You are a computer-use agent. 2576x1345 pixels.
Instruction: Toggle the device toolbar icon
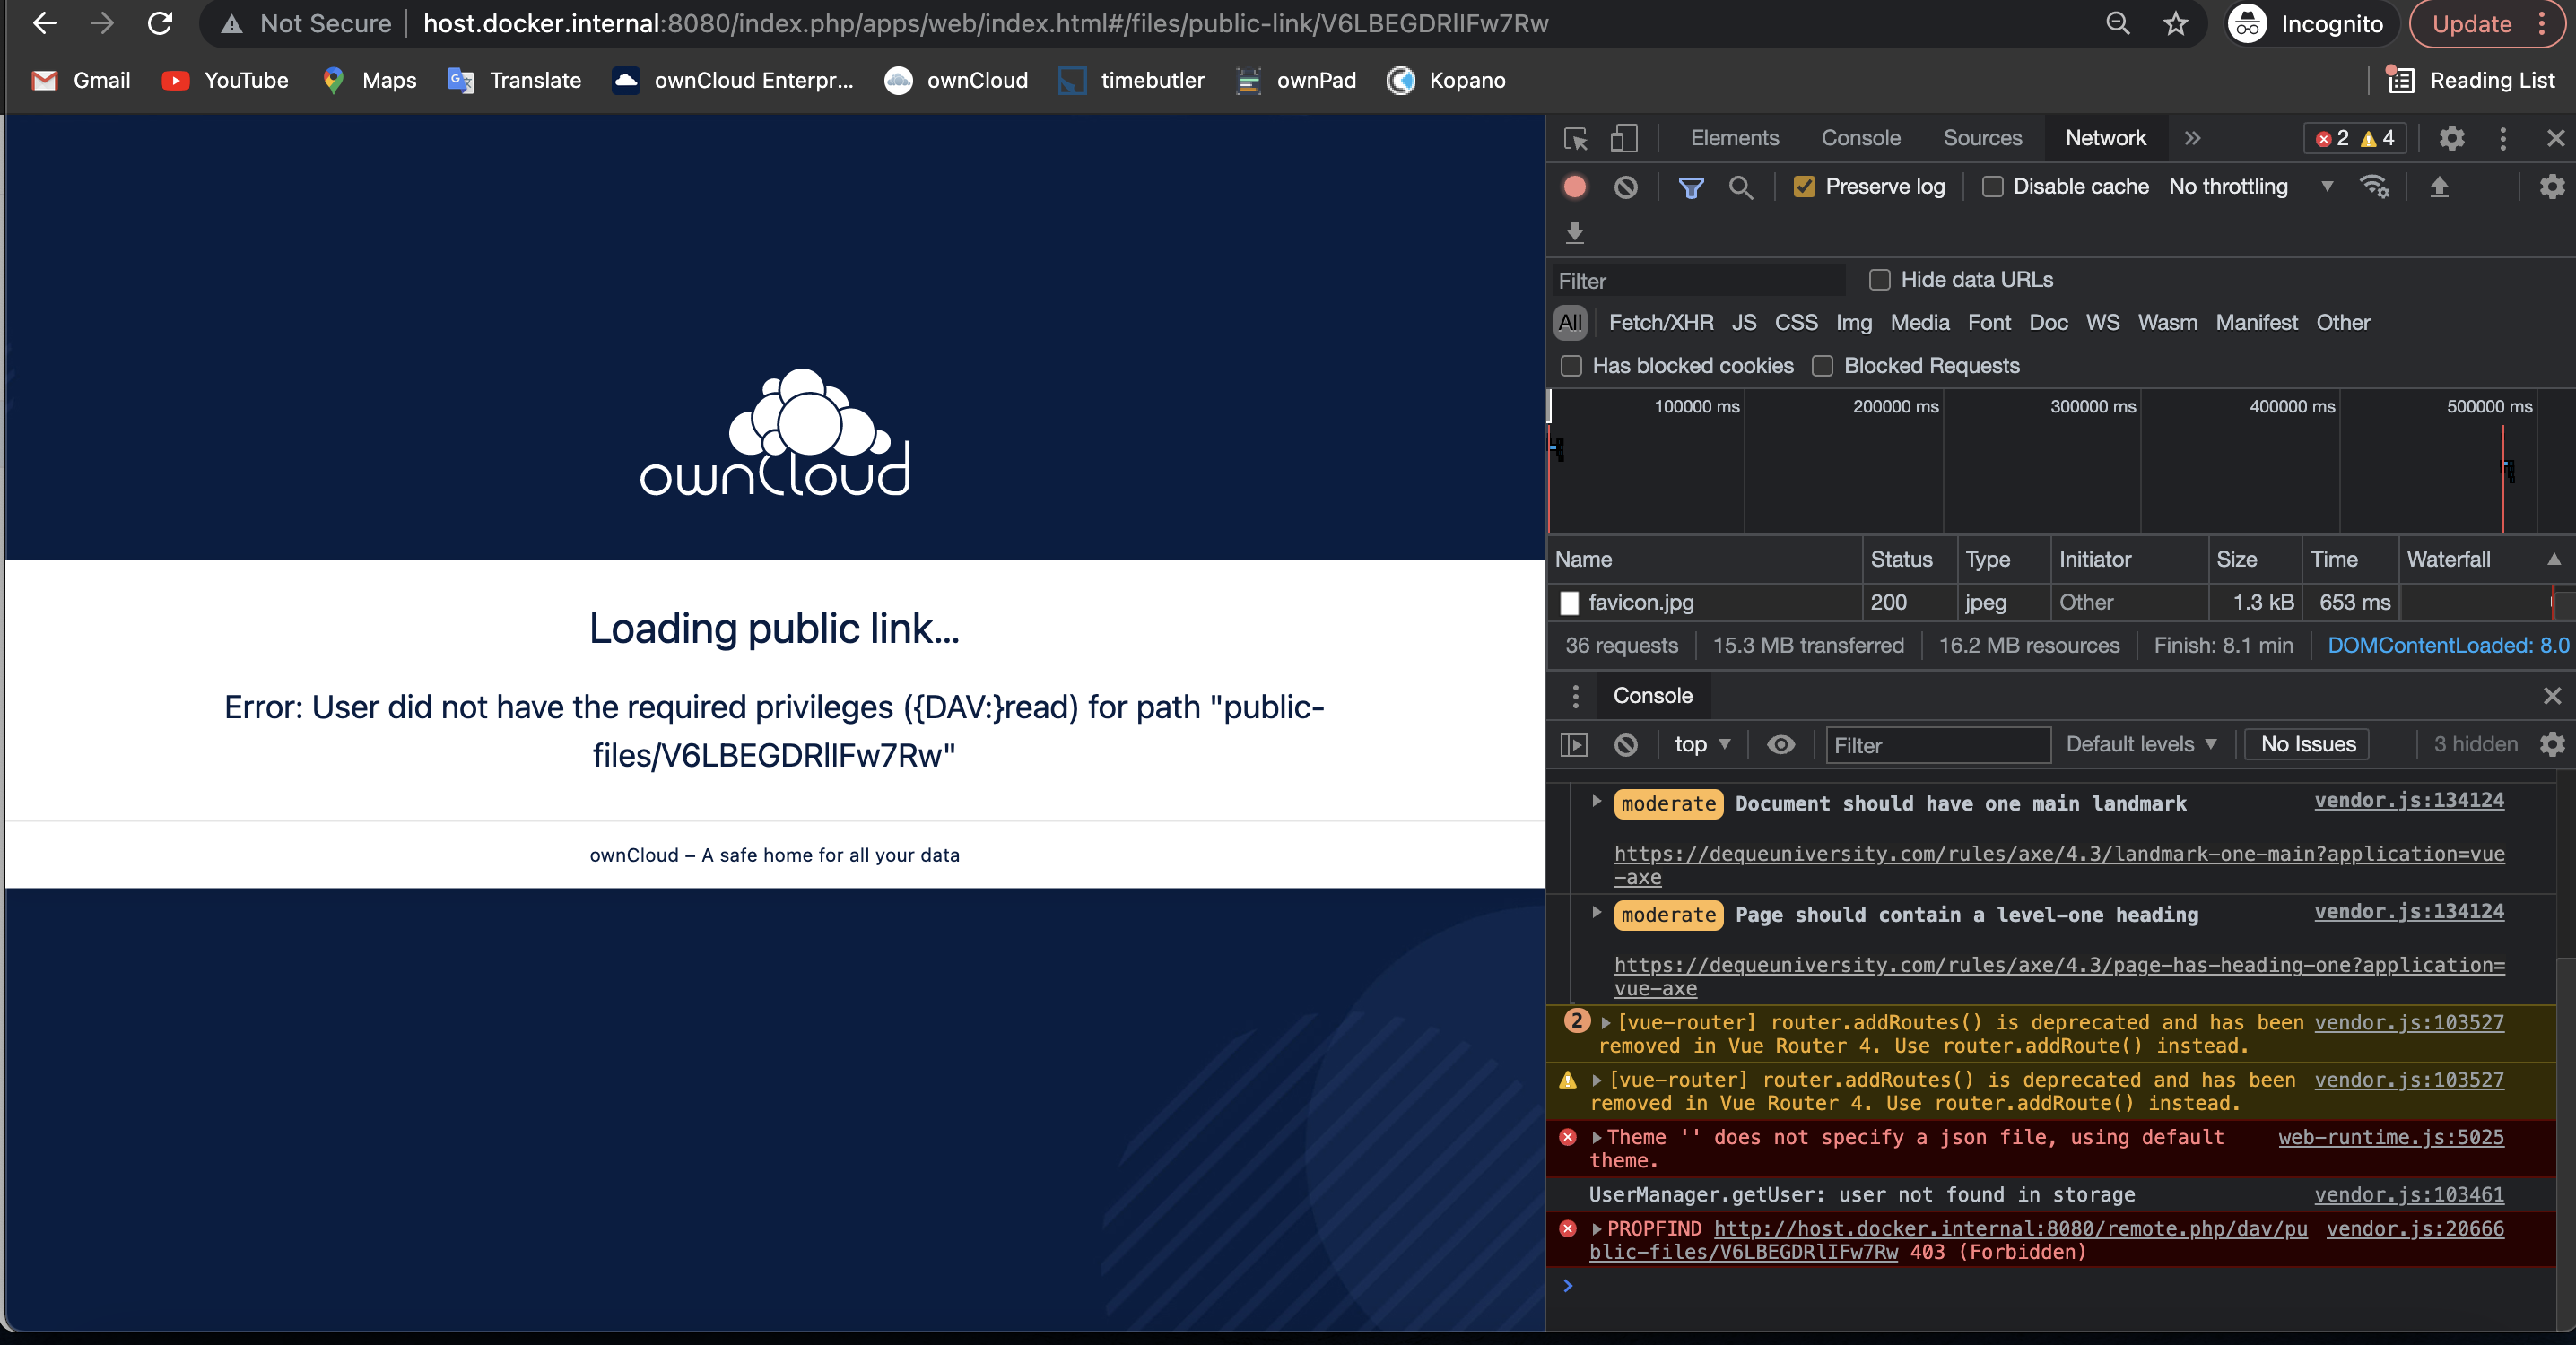pyautogui.click(x=1623, y=138)
